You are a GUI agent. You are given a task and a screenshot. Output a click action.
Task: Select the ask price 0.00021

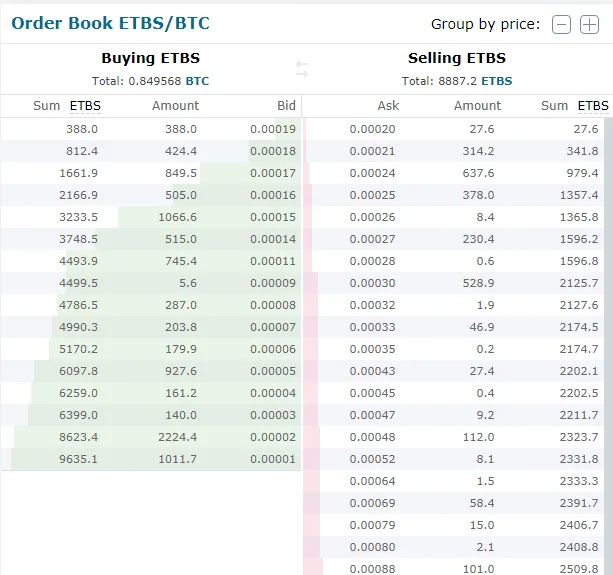click(372, 151)
